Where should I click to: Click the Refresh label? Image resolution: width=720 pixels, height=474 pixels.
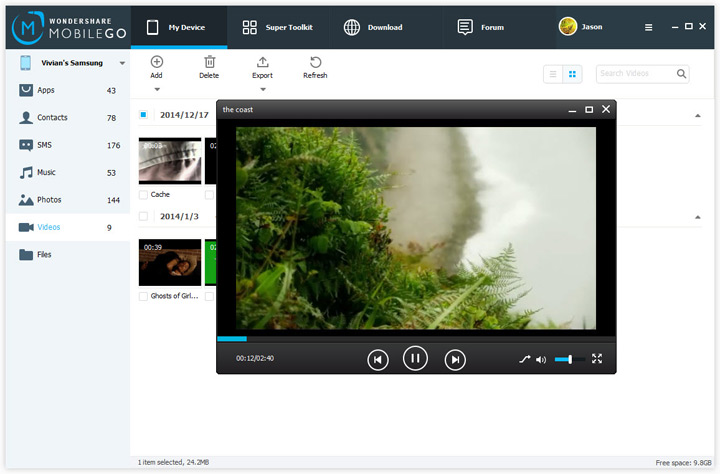[315, 75]
